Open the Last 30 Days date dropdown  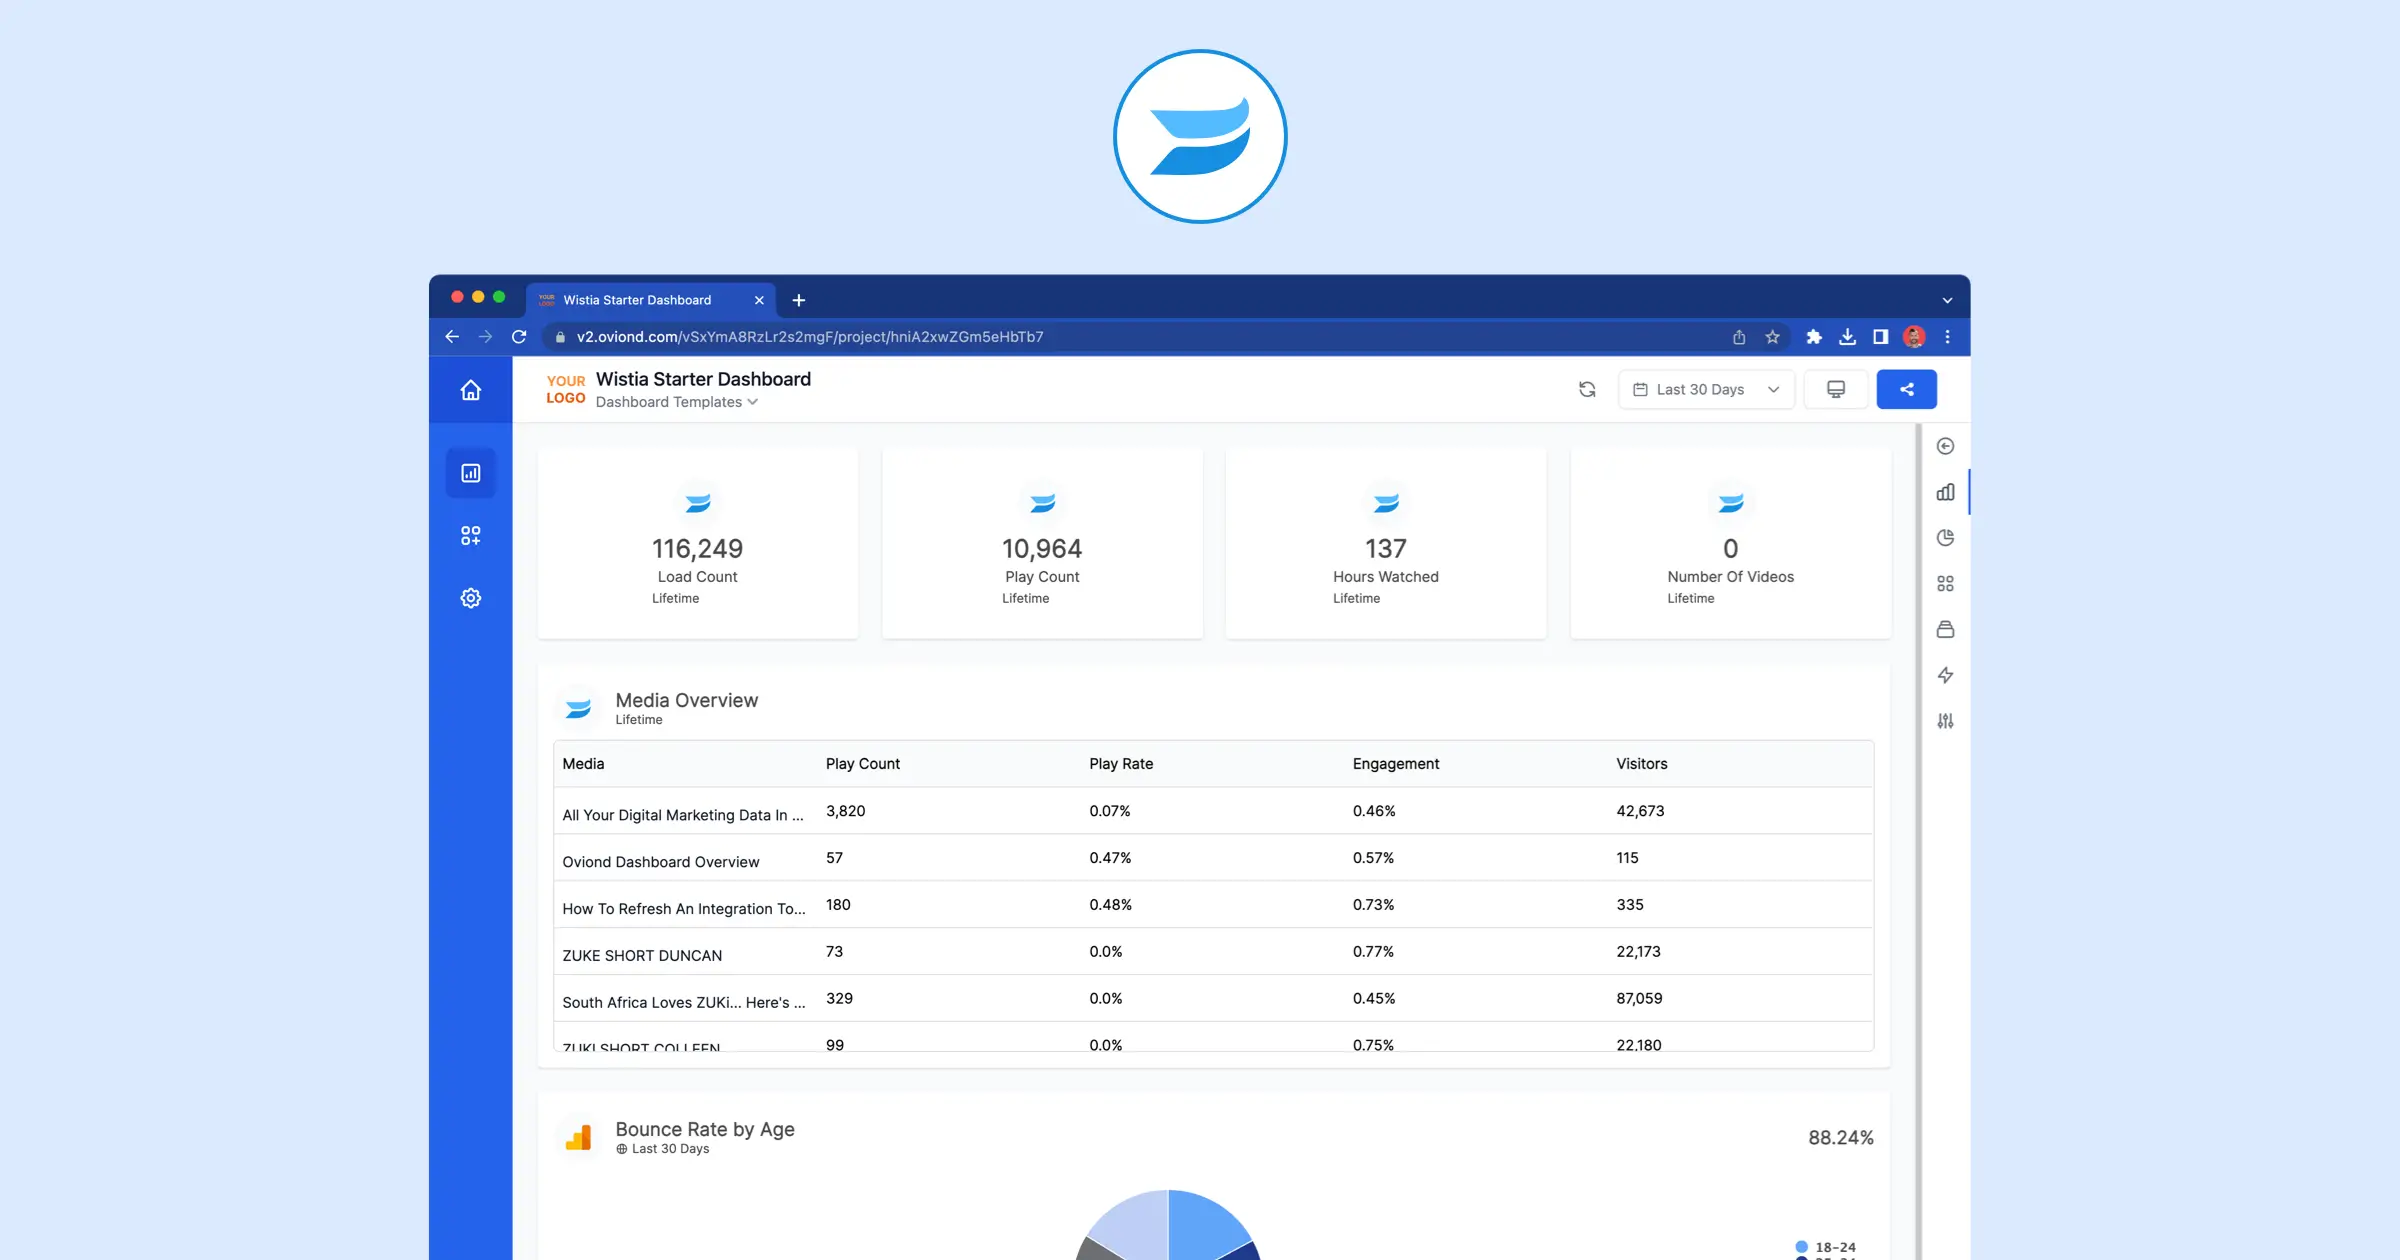point(1706,390)
